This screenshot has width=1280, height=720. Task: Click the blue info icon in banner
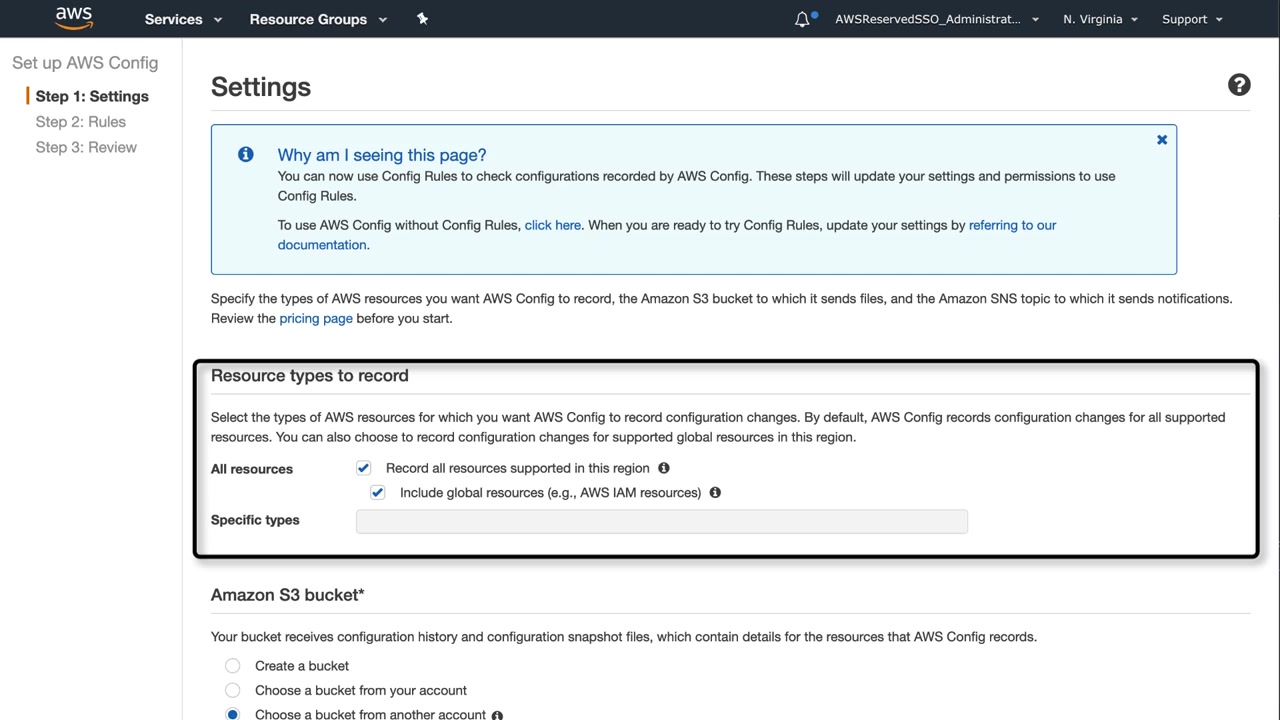tap(245, 154)
